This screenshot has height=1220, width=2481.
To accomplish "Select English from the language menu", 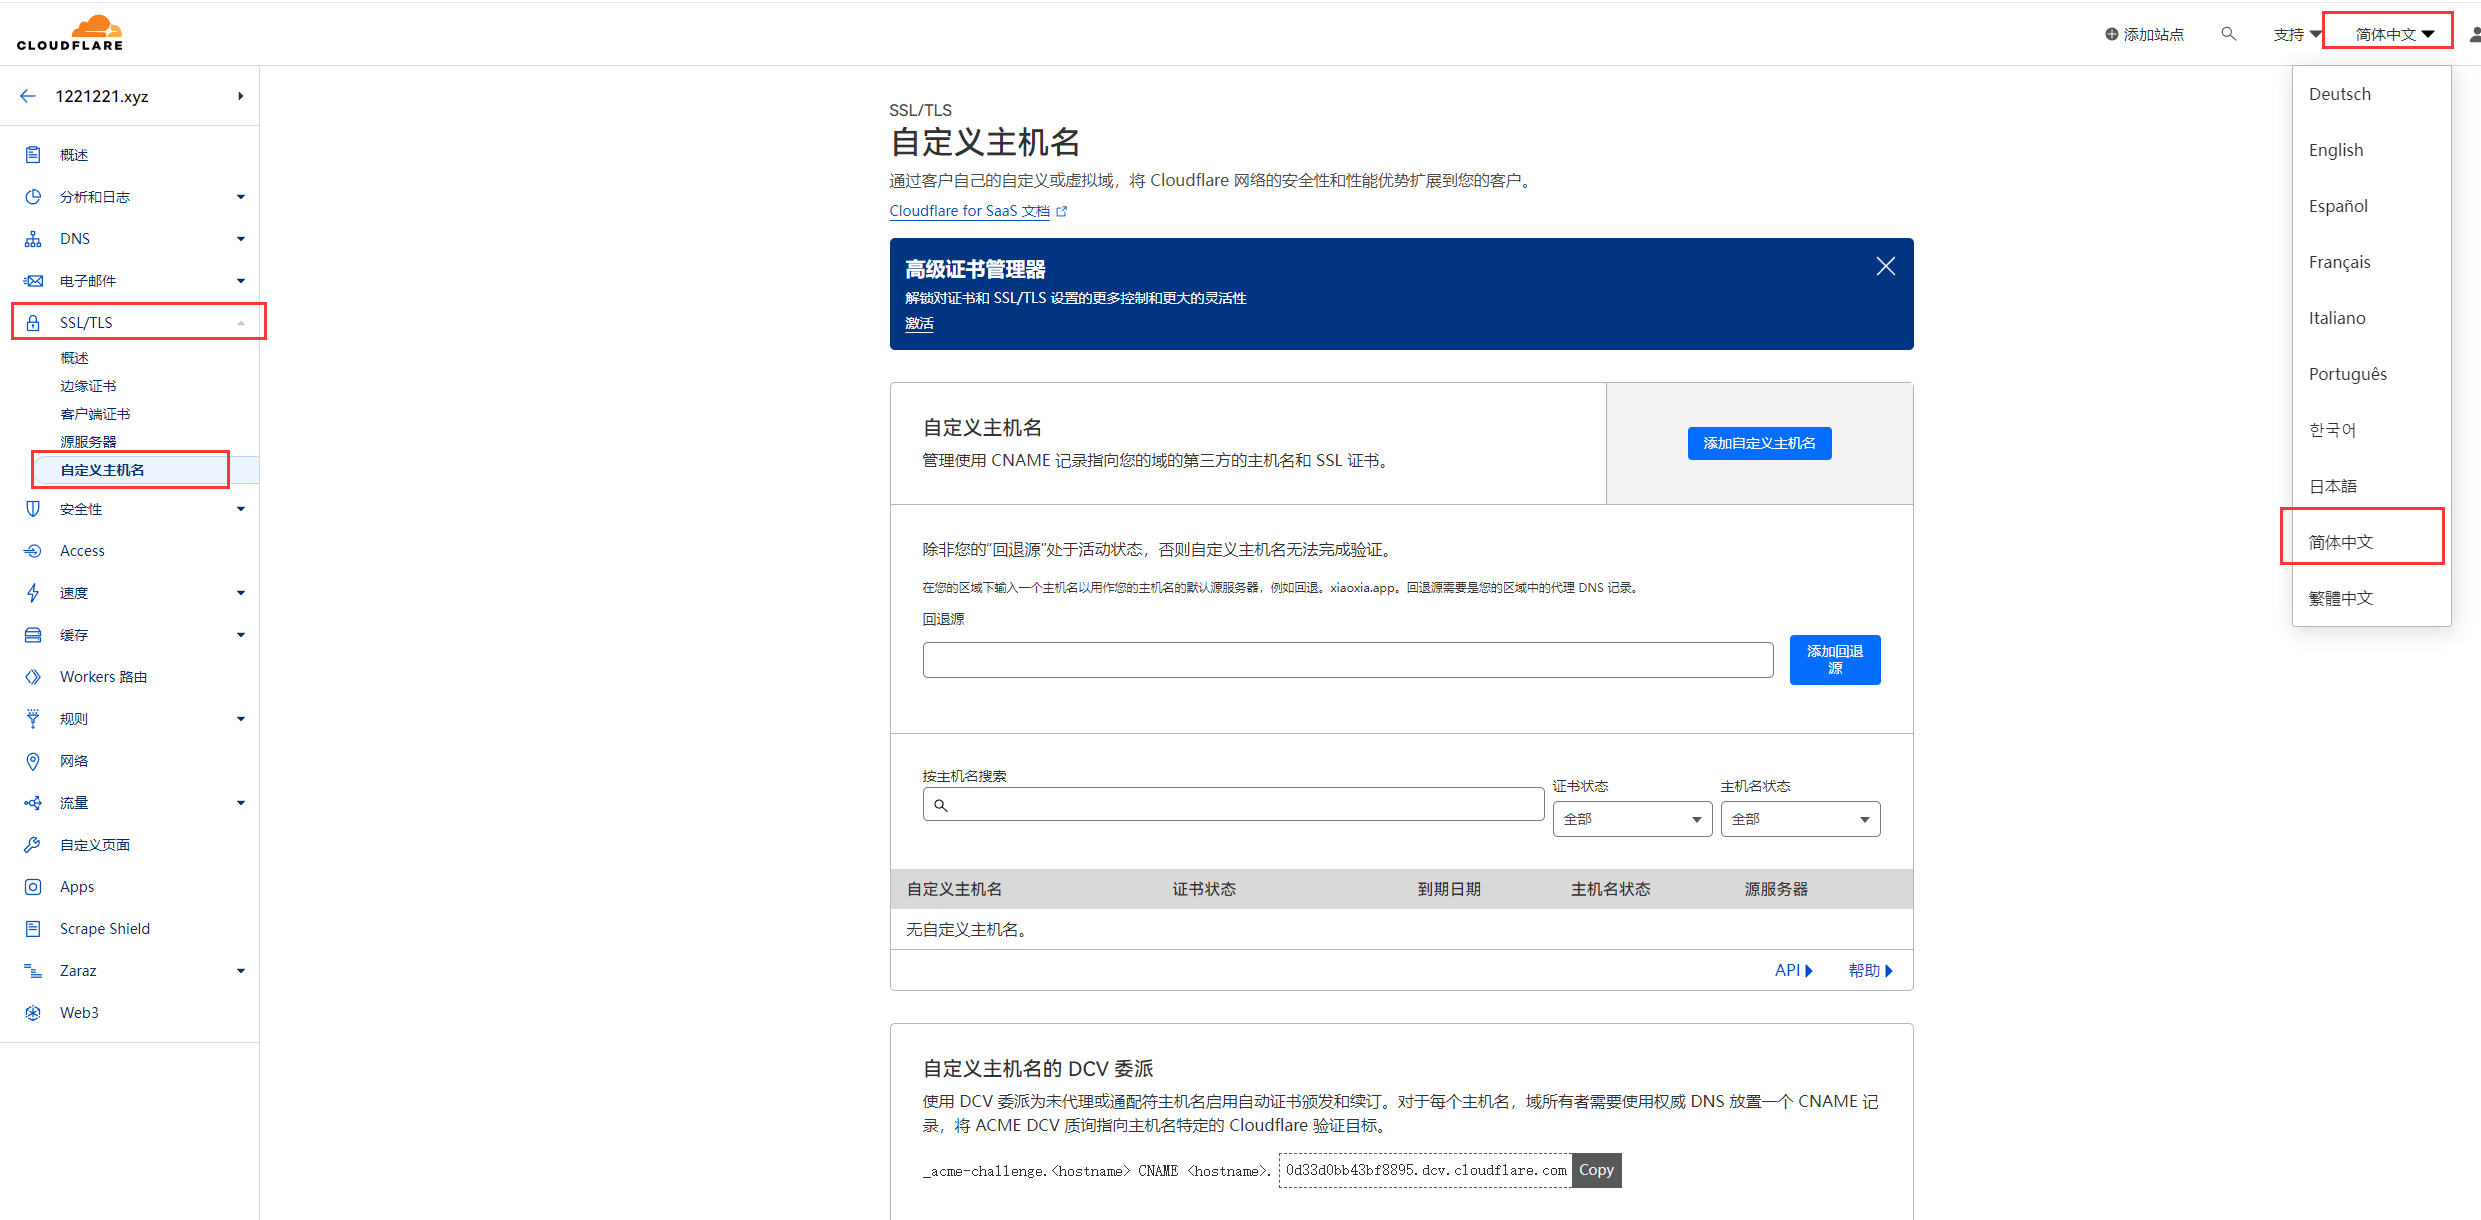I will pos(2335,150).
